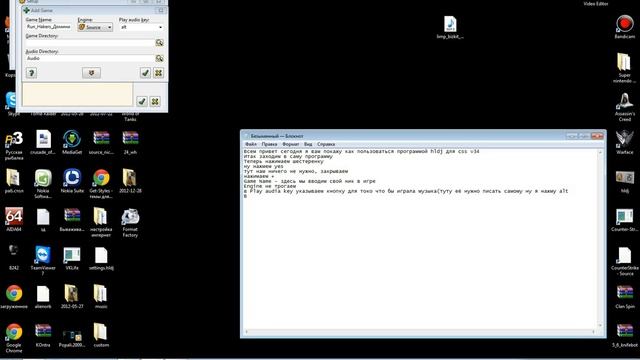The height and width of the screenshot is (360, 640).
Task: Select the Get-Styles Chrome shortcut icon
Action: [x=101, y=184]
